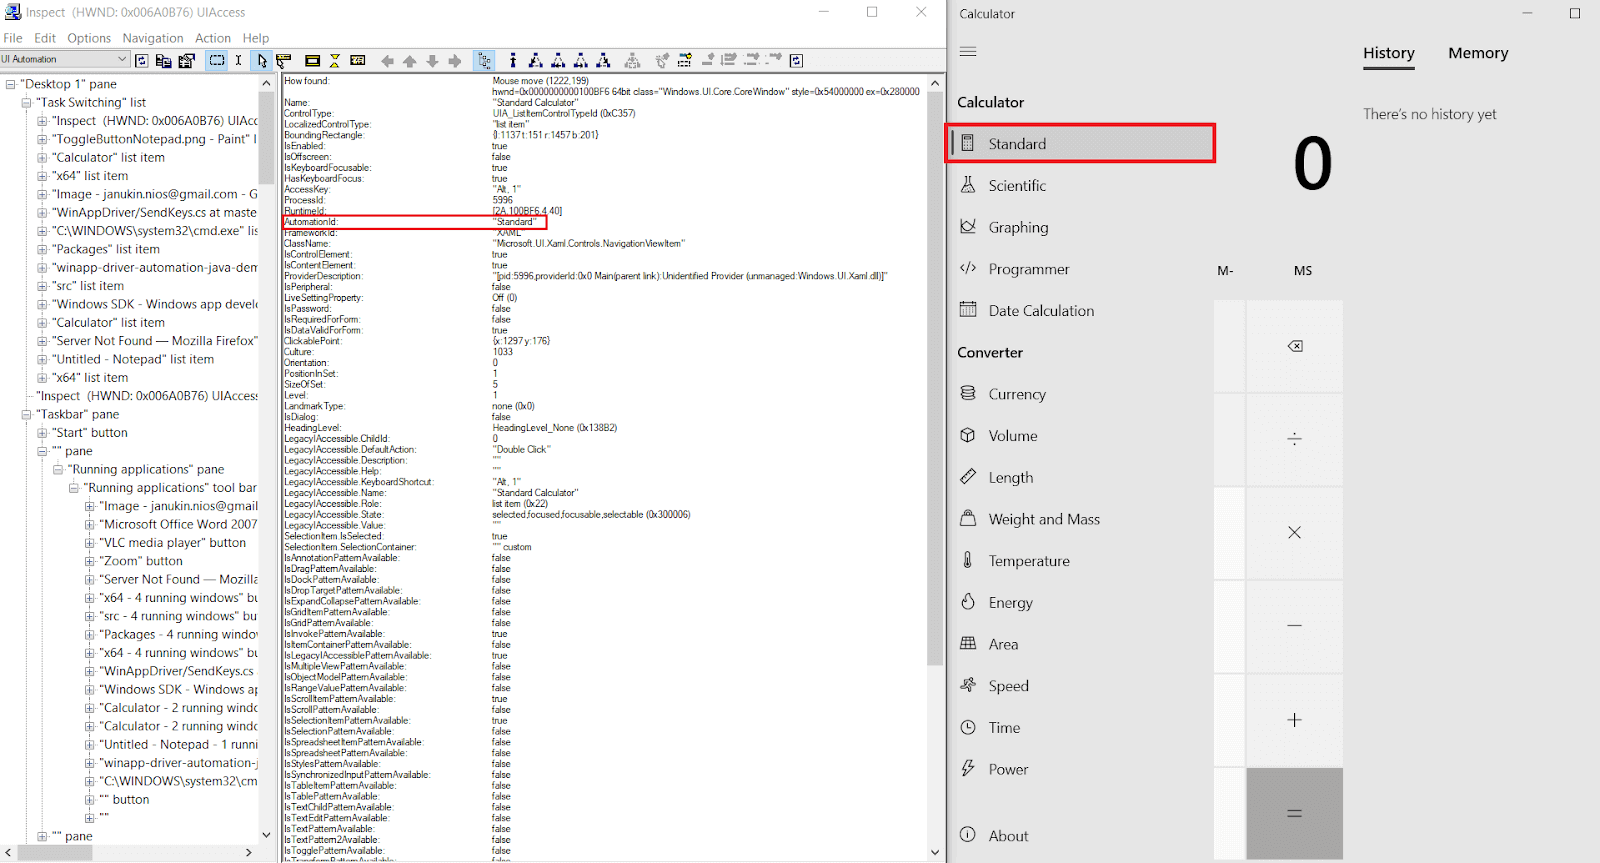Collapse the "Running applications" tool bar node
Image resolution: width=1600 pixels, height=863 pixels.
point(74,488)
